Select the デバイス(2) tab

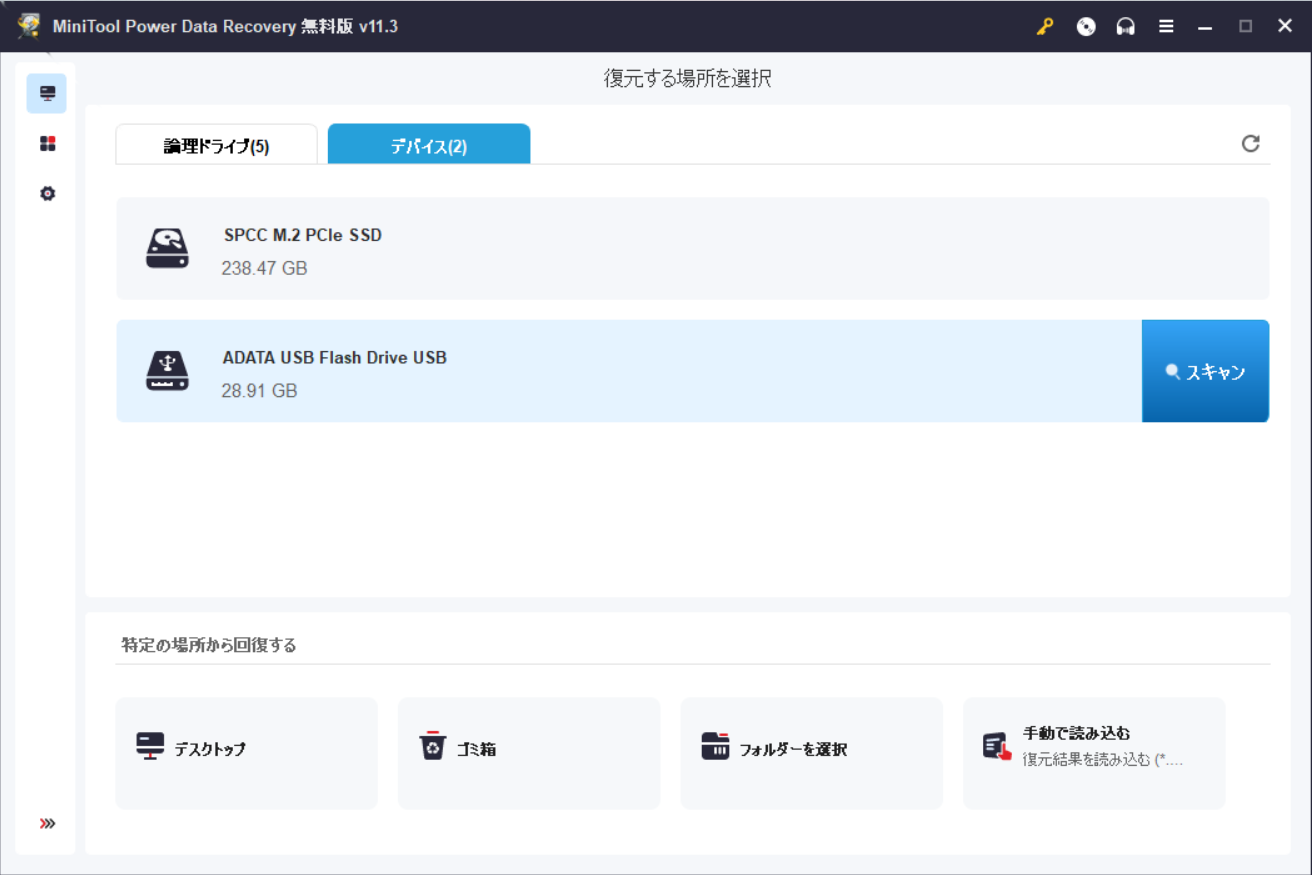coord(429,146)
